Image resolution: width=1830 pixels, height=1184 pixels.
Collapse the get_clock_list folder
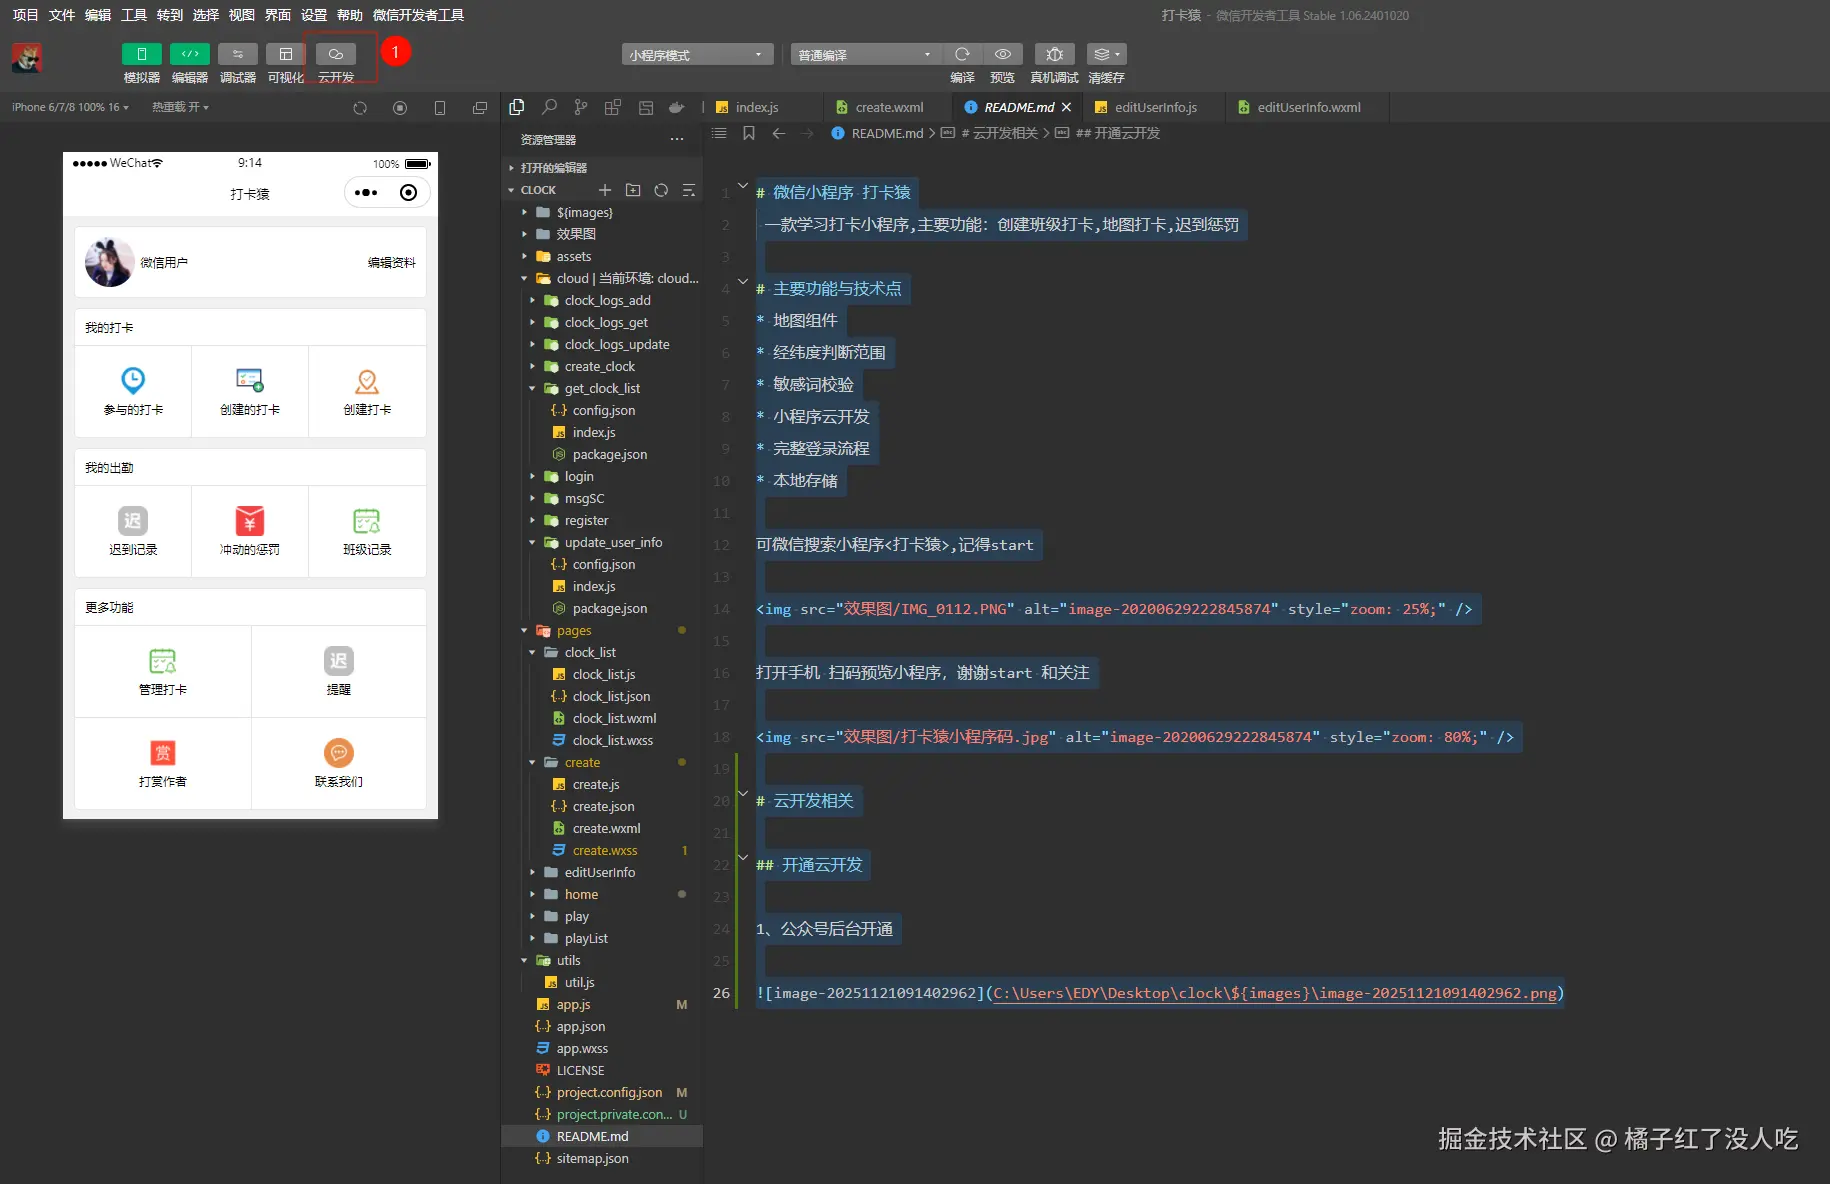pos(600,388)
